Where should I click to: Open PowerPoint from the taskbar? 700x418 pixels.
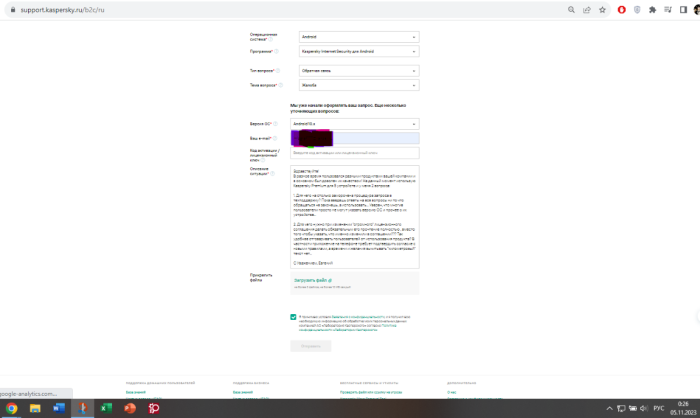point(130,408)
